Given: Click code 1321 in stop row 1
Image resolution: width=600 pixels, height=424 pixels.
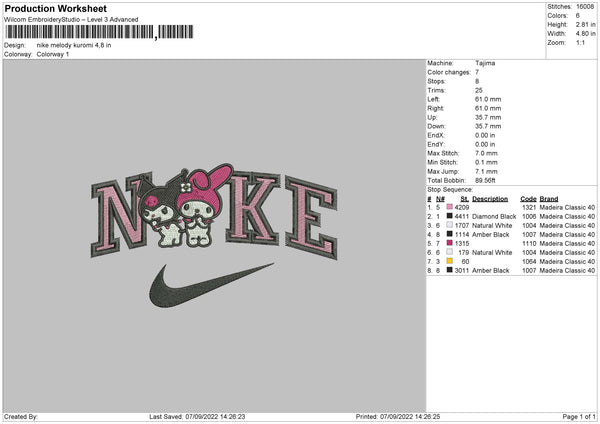Looking at the screenshot, I should click(529, 207).
